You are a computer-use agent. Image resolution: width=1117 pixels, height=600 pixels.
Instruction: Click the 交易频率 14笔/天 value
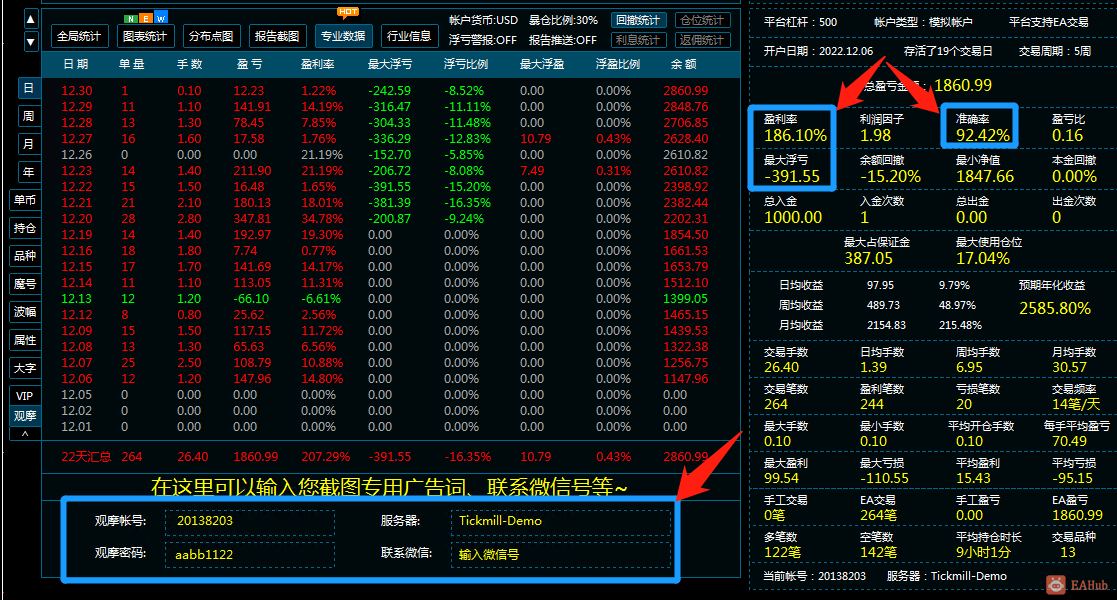1076,404
